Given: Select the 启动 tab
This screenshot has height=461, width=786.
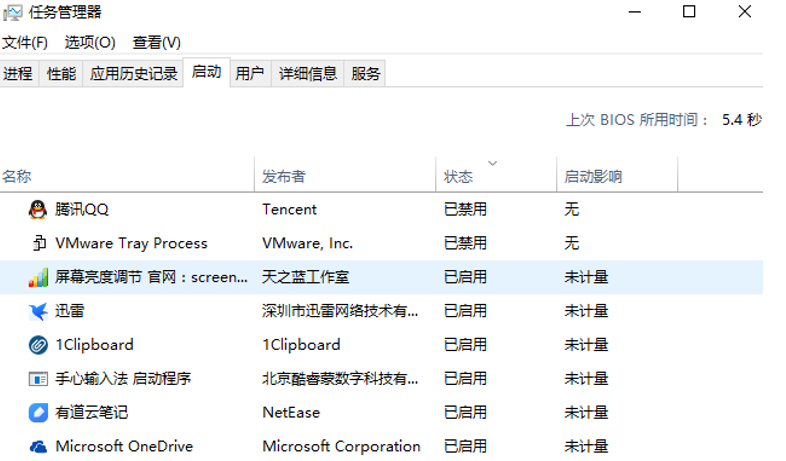Looking at the screenshot, I should point(207,72).
